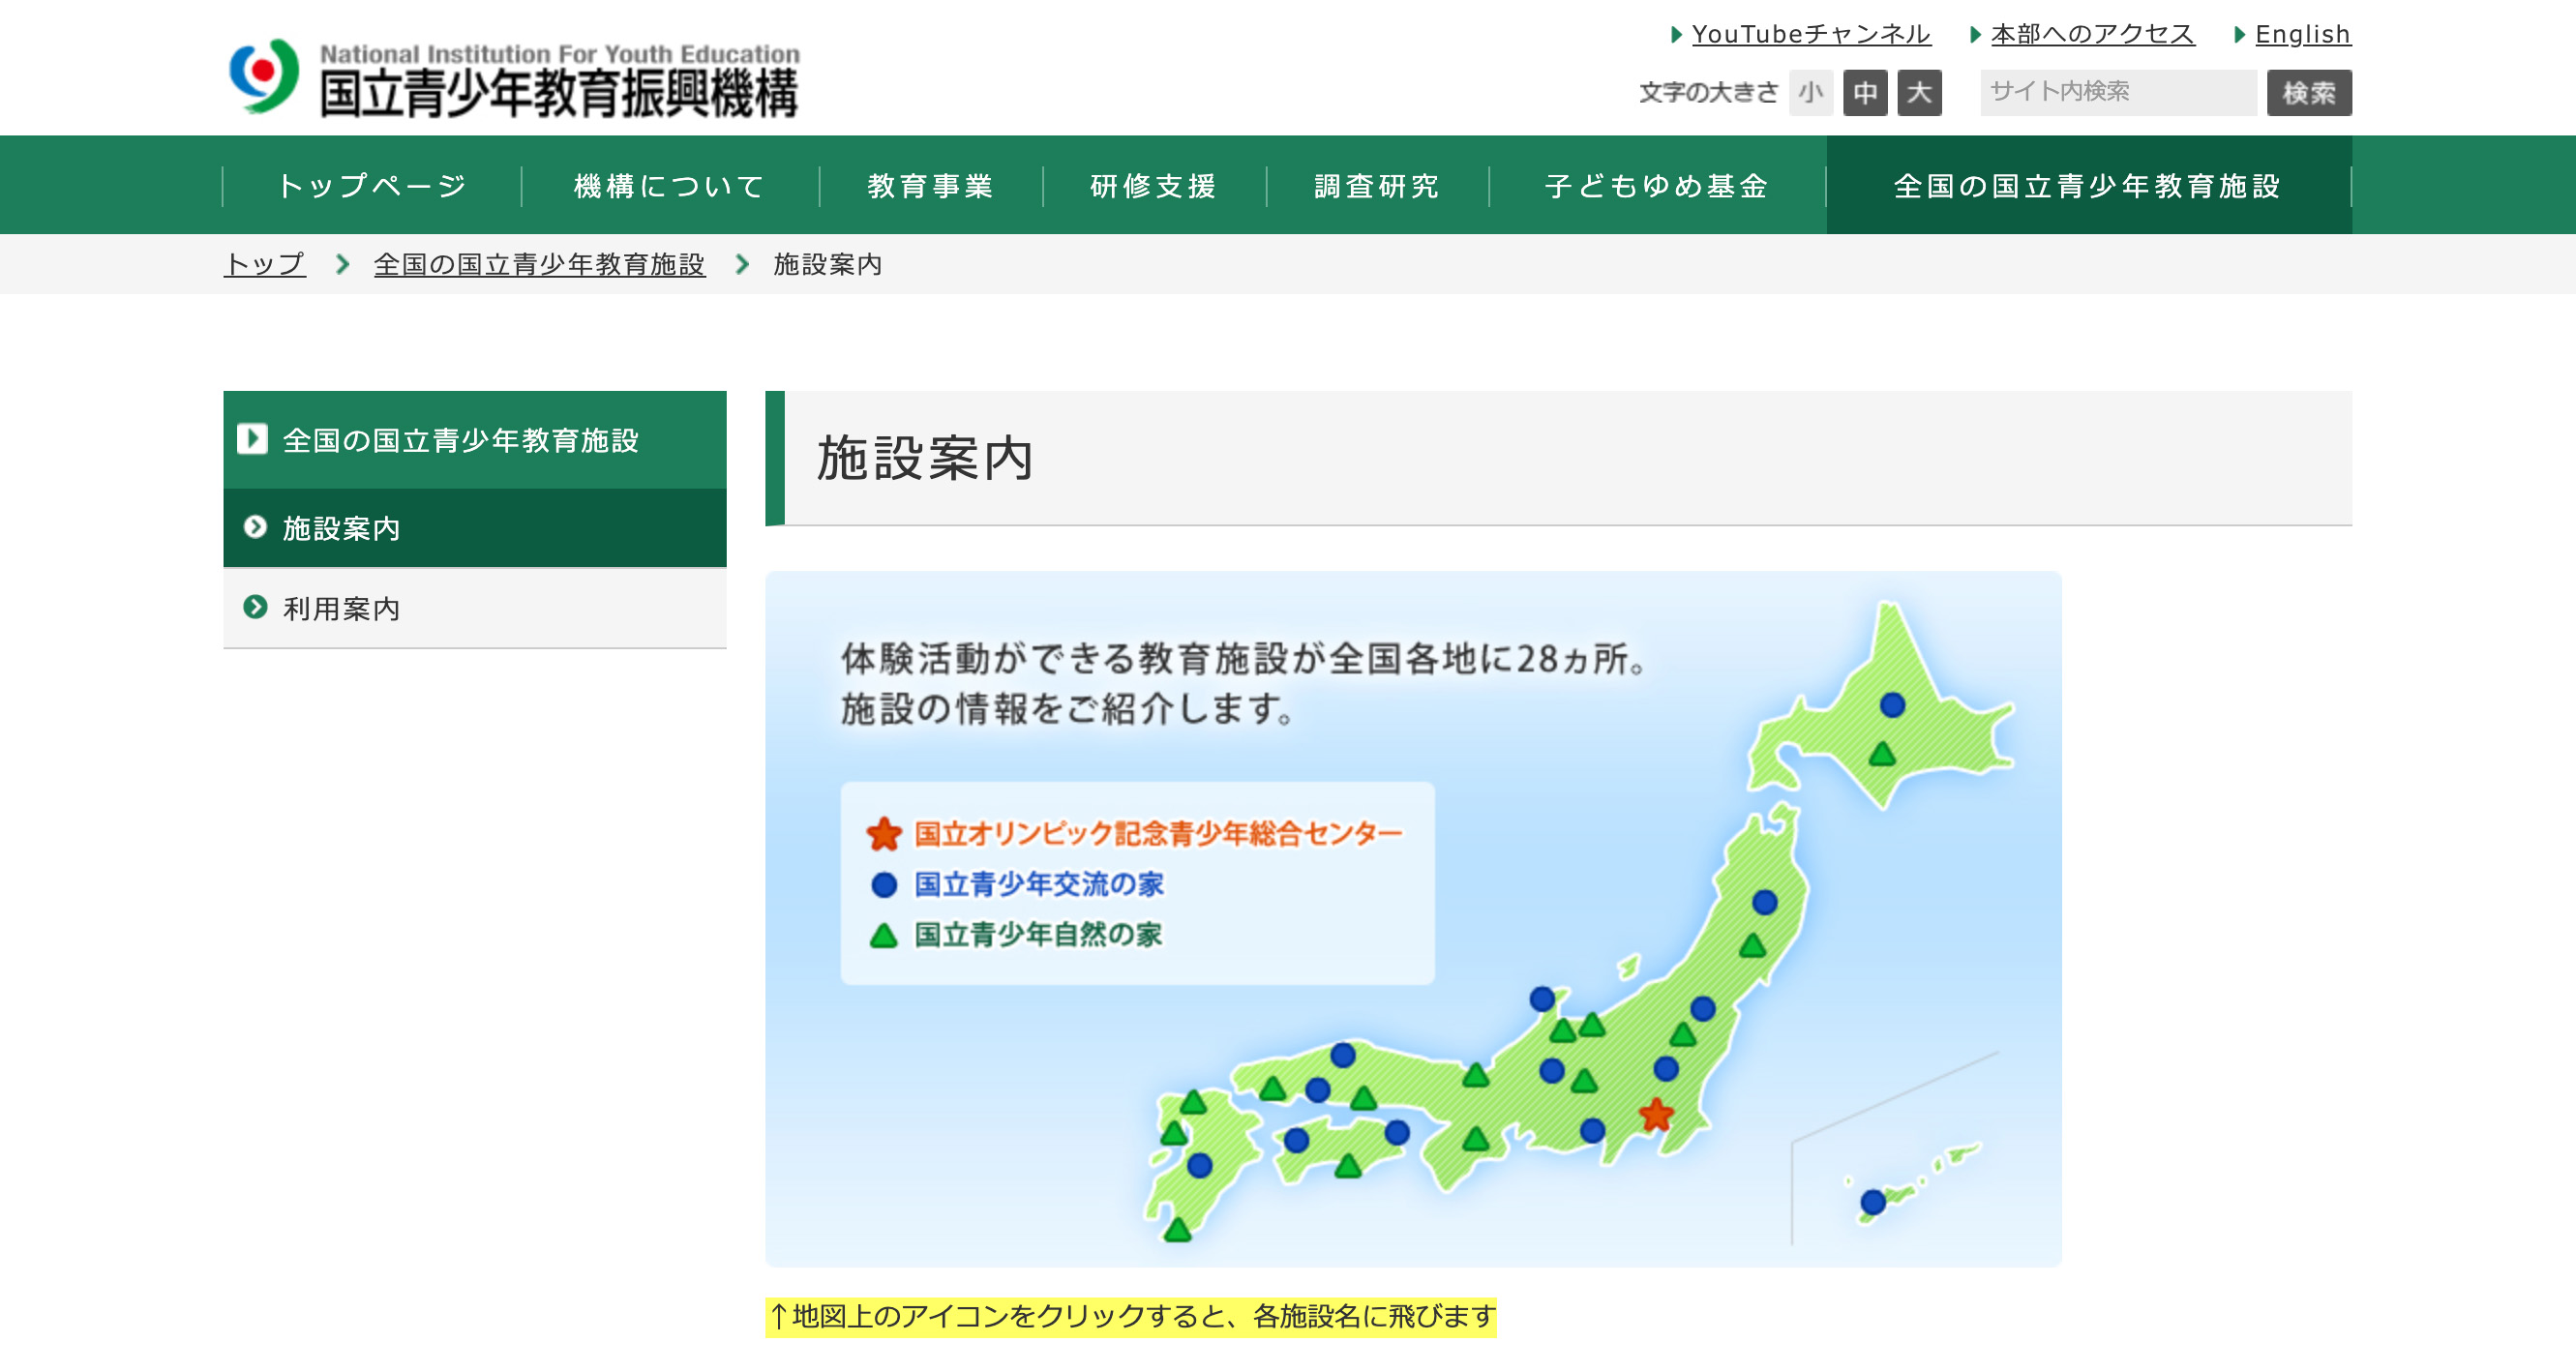Open the 教育事業 menu item
This screenshot has height=1372, width=2576.
point(931,186)
